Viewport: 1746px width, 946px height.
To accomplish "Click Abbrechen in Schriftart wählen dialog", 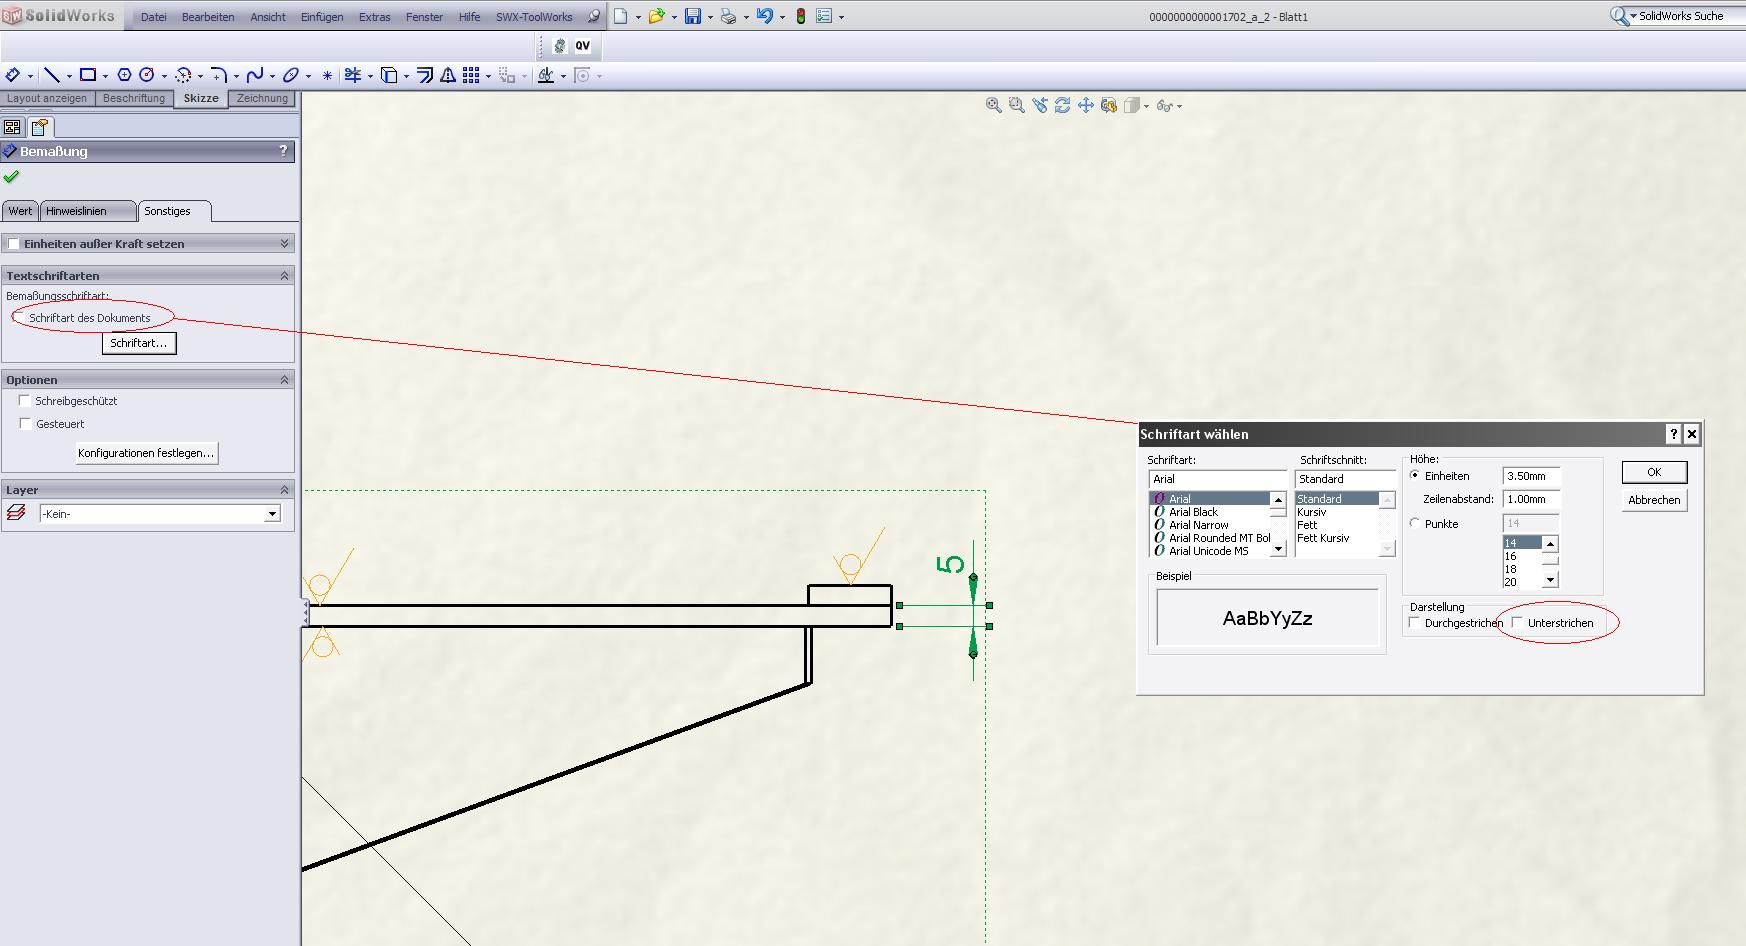I will [x=1654, y=500].
